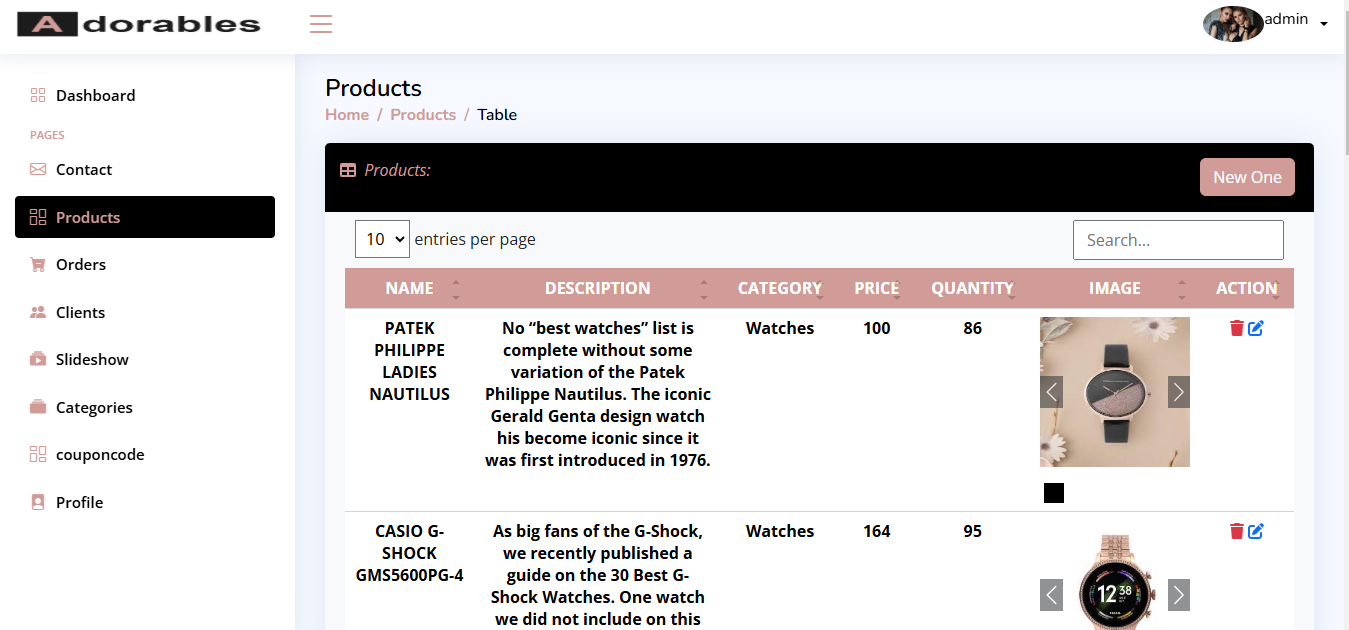Delete the Patek Philippe product via trash icon
Screen dimensions: 1349x630
1237,328
